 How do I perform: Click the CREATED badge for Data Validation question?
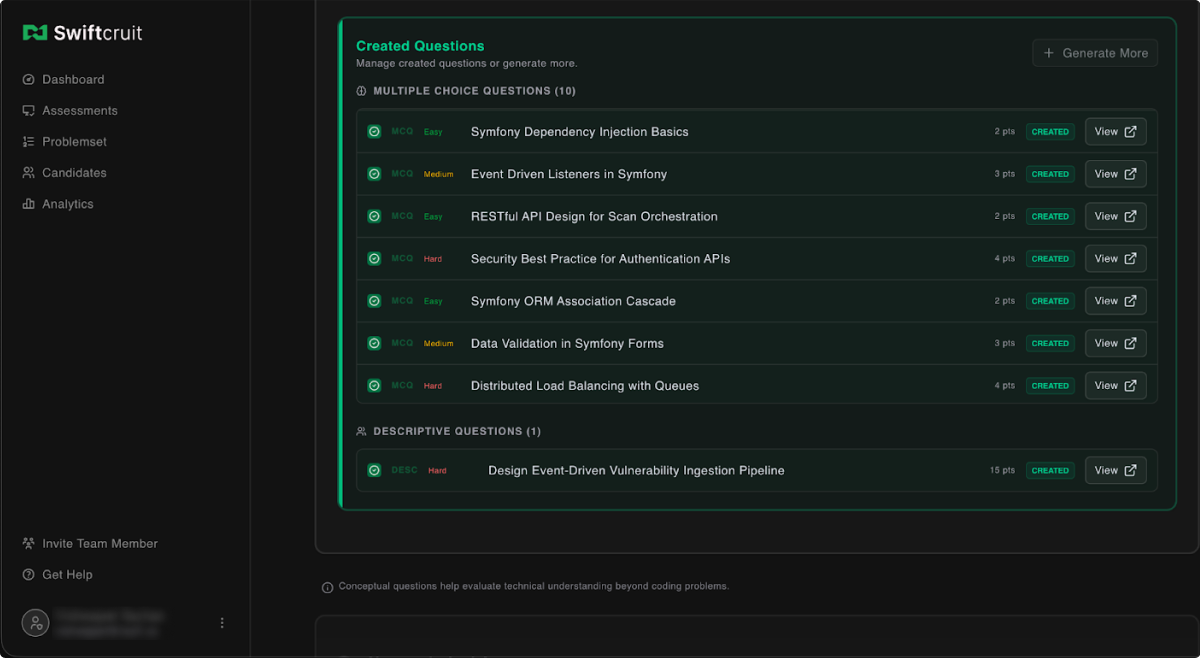point(1050,343)
